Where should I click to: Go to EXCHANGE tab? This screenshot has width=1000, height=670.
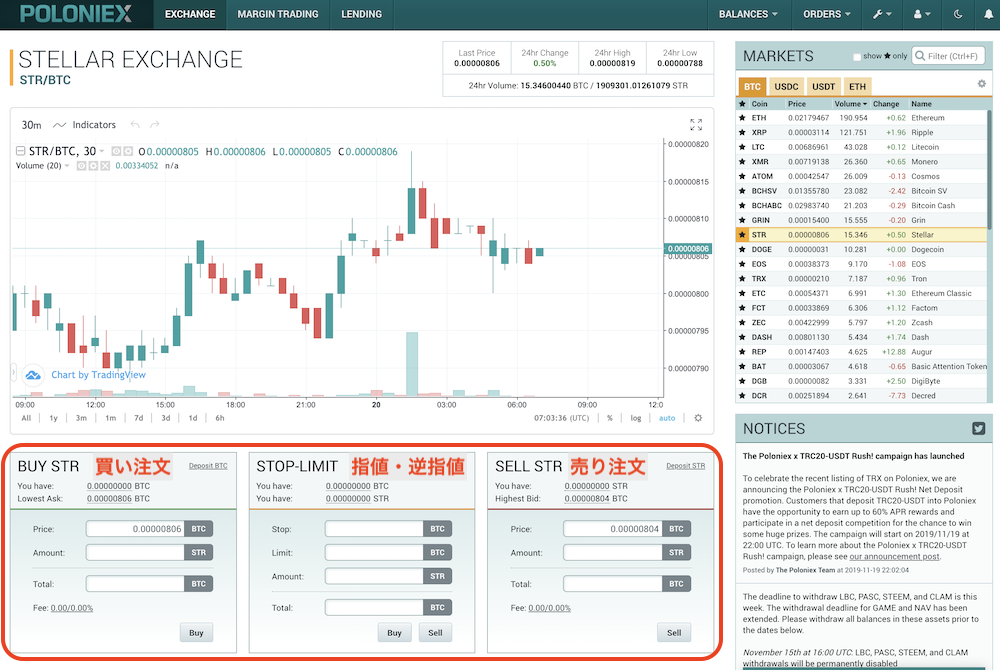(190, 14)
